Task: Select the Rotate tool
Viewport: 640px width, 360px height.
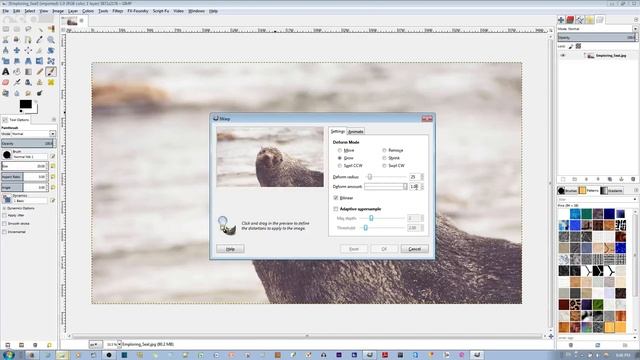Action: click(51, 50)
